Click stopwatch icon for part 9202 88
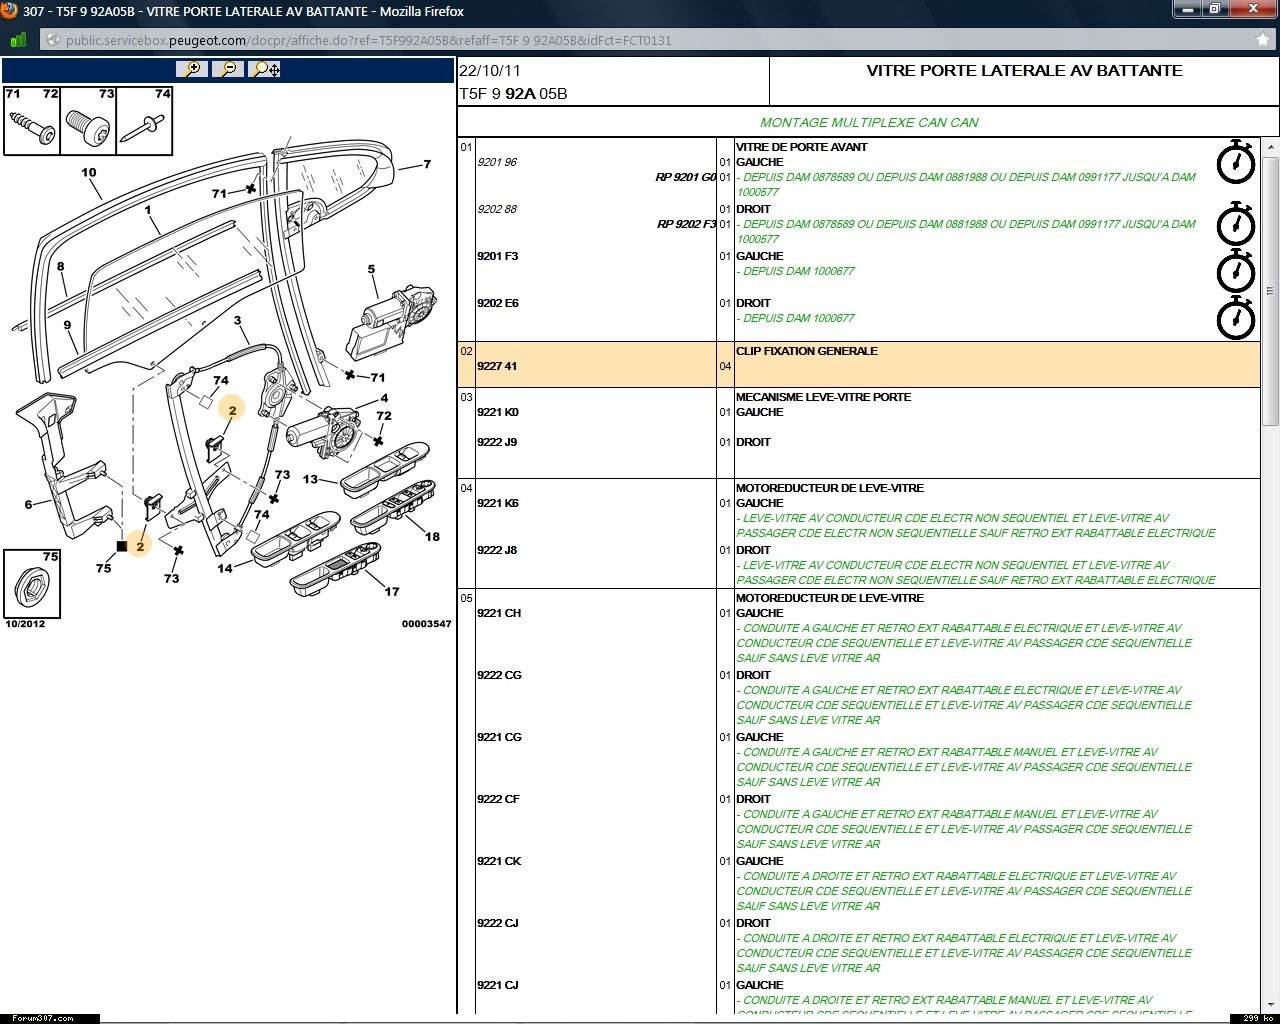The width and height of the screenshot is (1280, 1024). [x=1235, y=225]
